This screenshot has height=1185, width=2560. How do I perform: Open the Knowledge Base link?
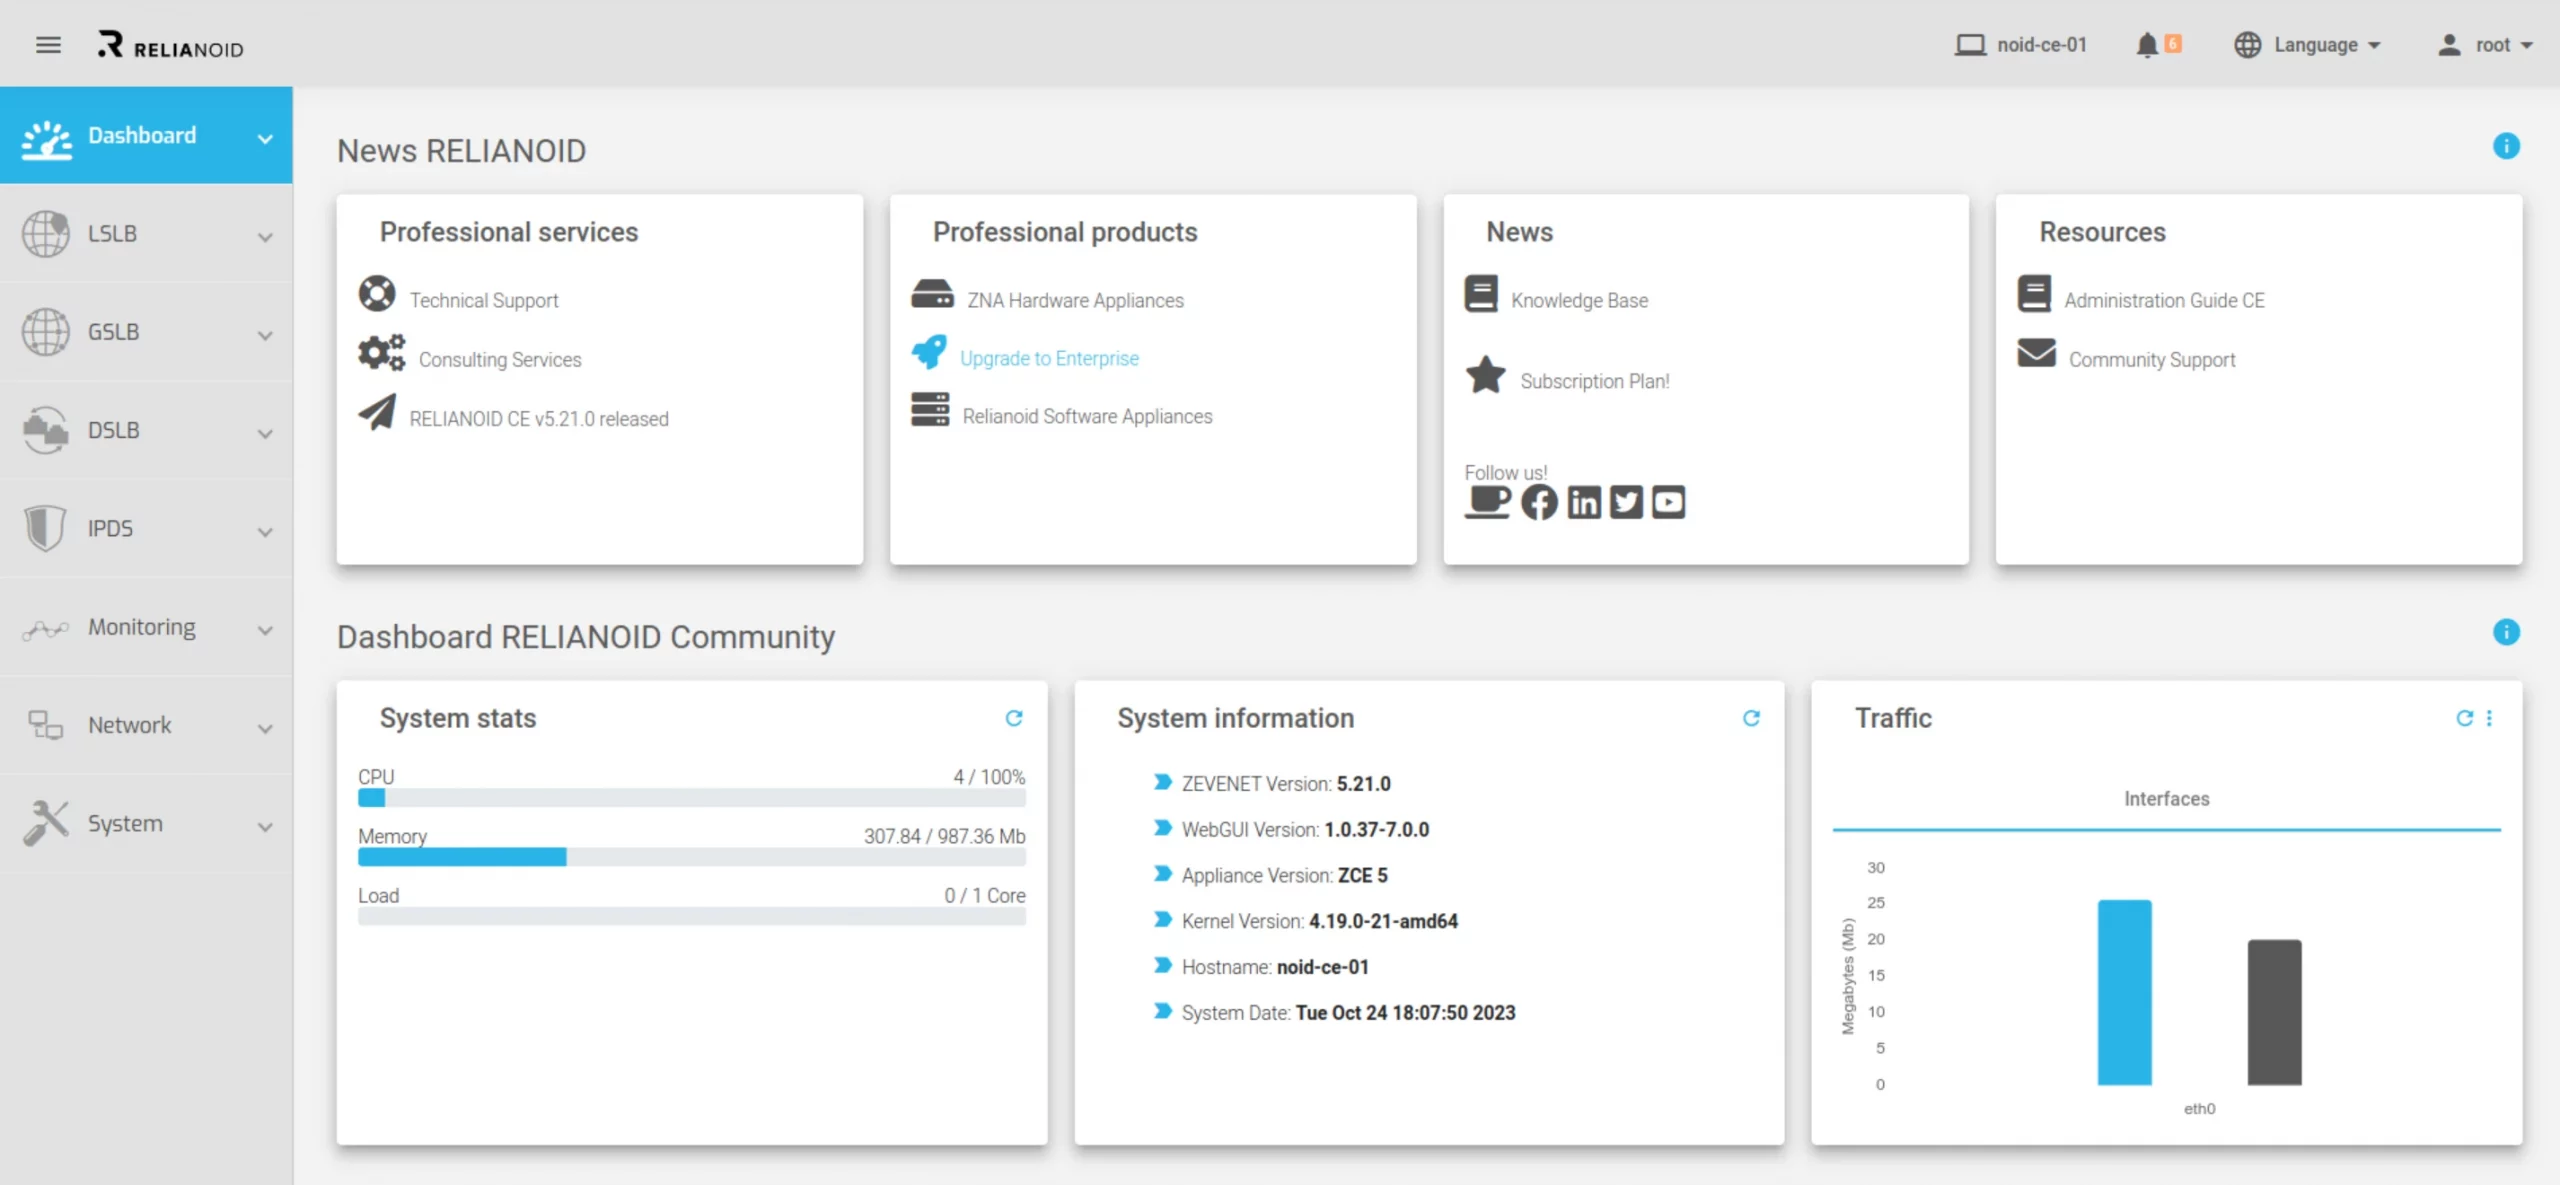1579,300
